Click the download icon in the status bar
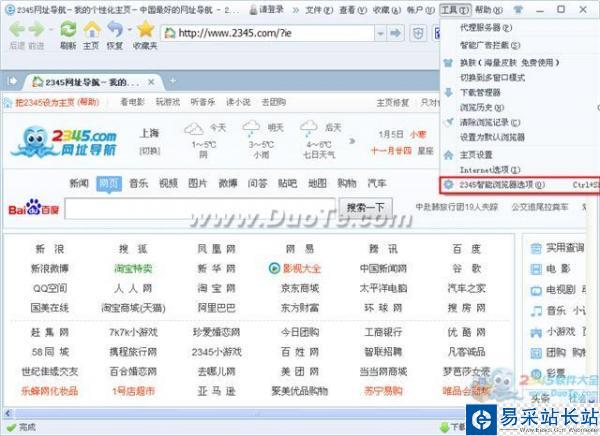The height and width of the screenshot is (436, 600). pyautogui.click(x=445, y=427)
